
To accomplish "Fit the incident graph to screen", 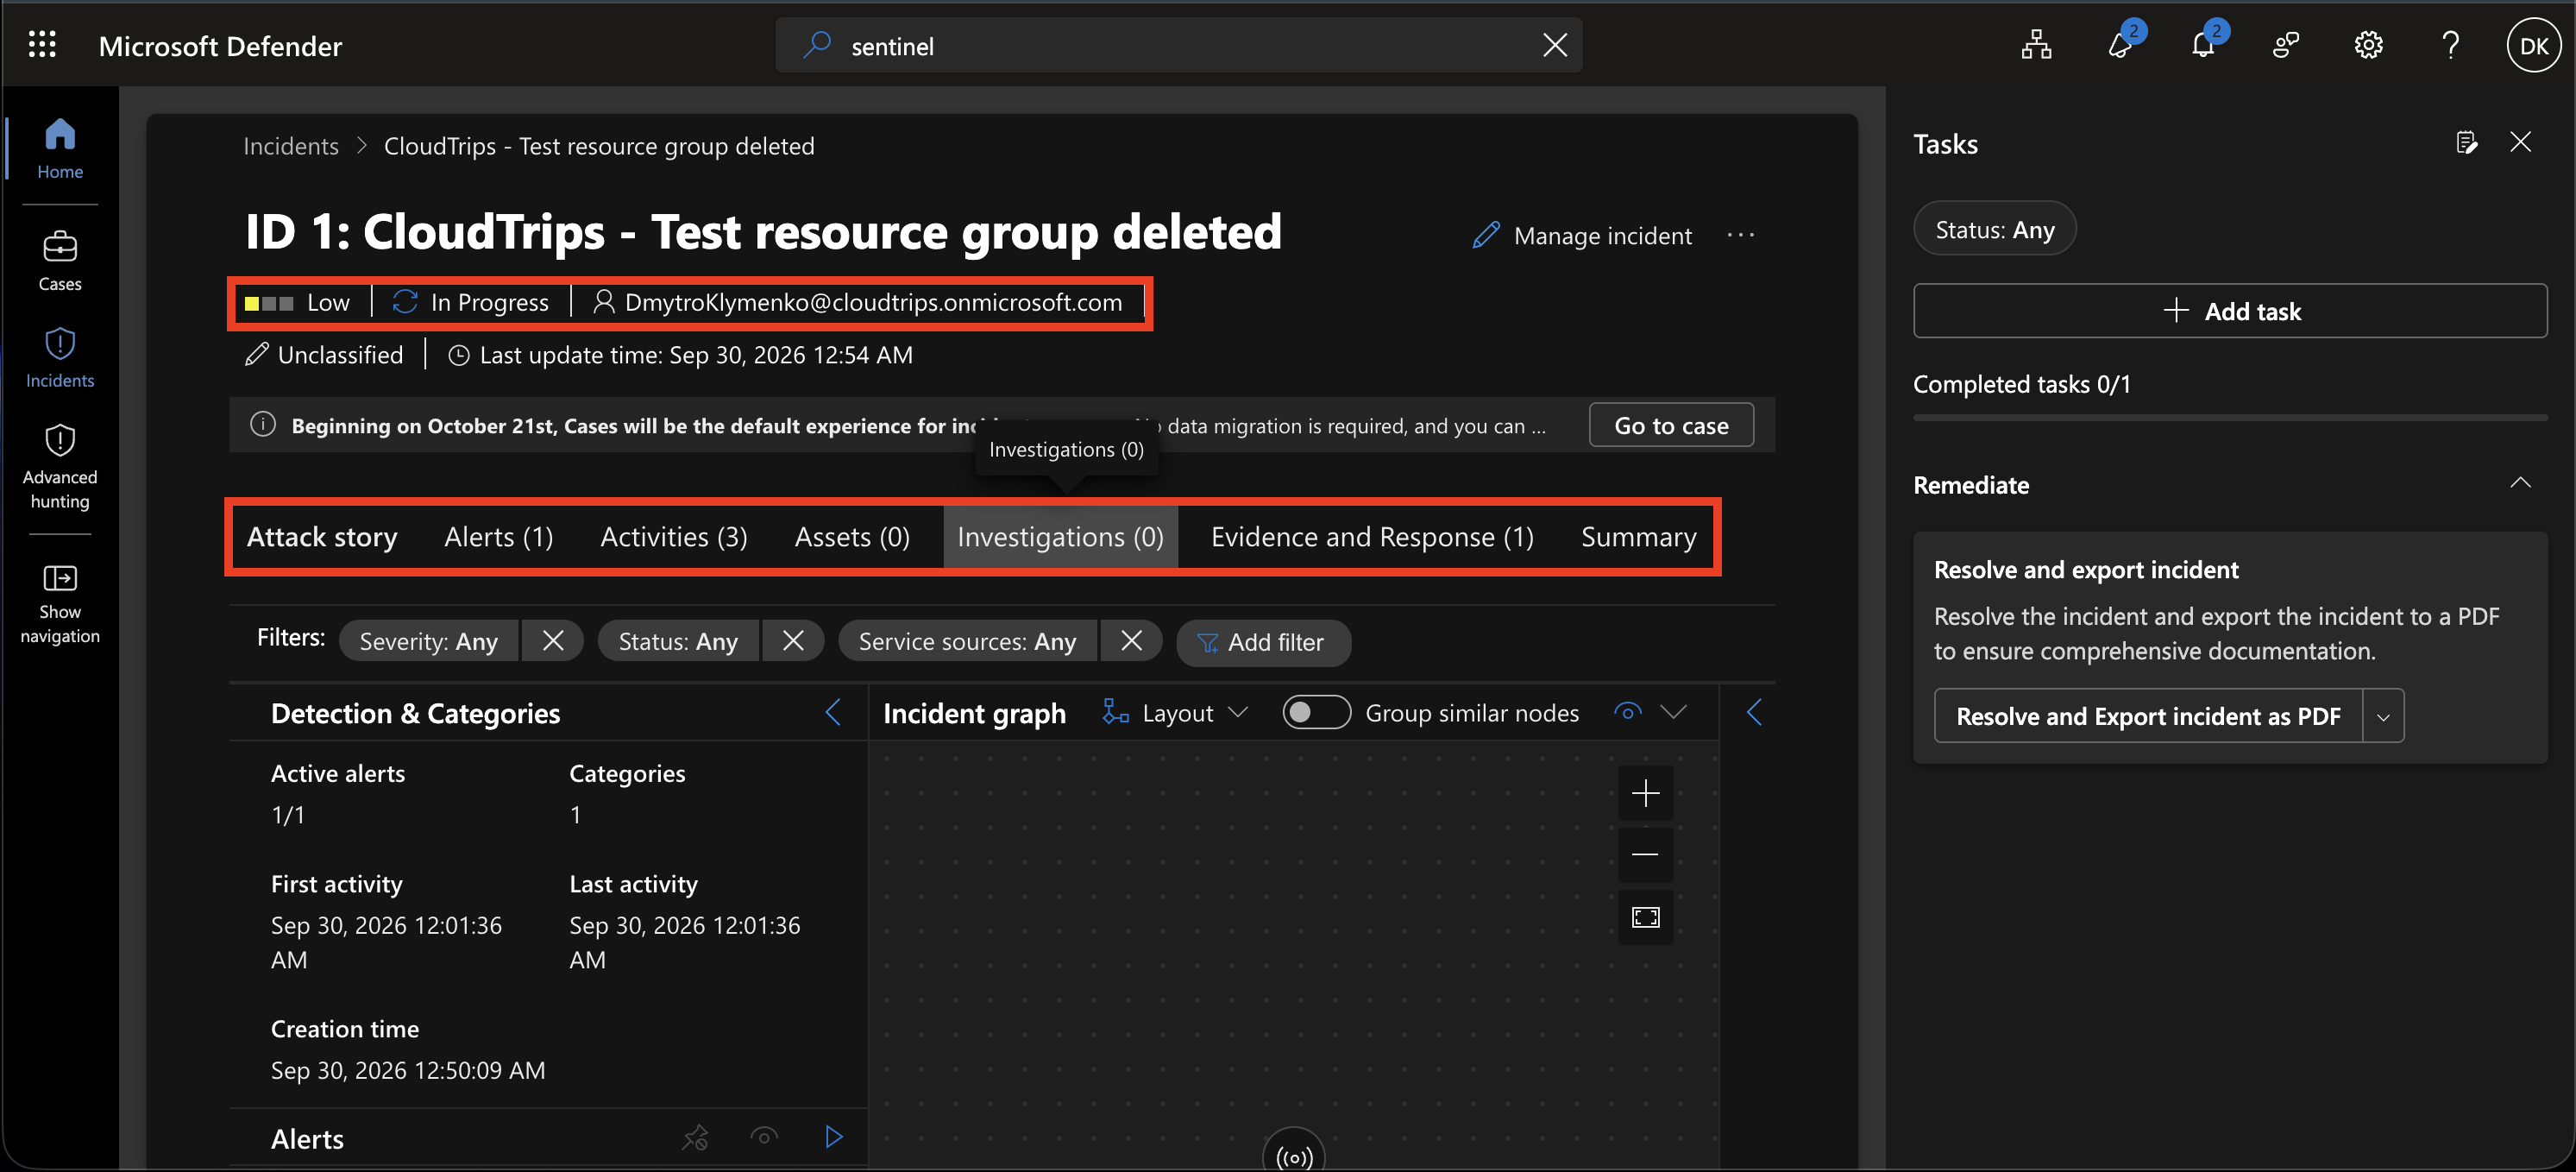I will (x=1645, y=917).
